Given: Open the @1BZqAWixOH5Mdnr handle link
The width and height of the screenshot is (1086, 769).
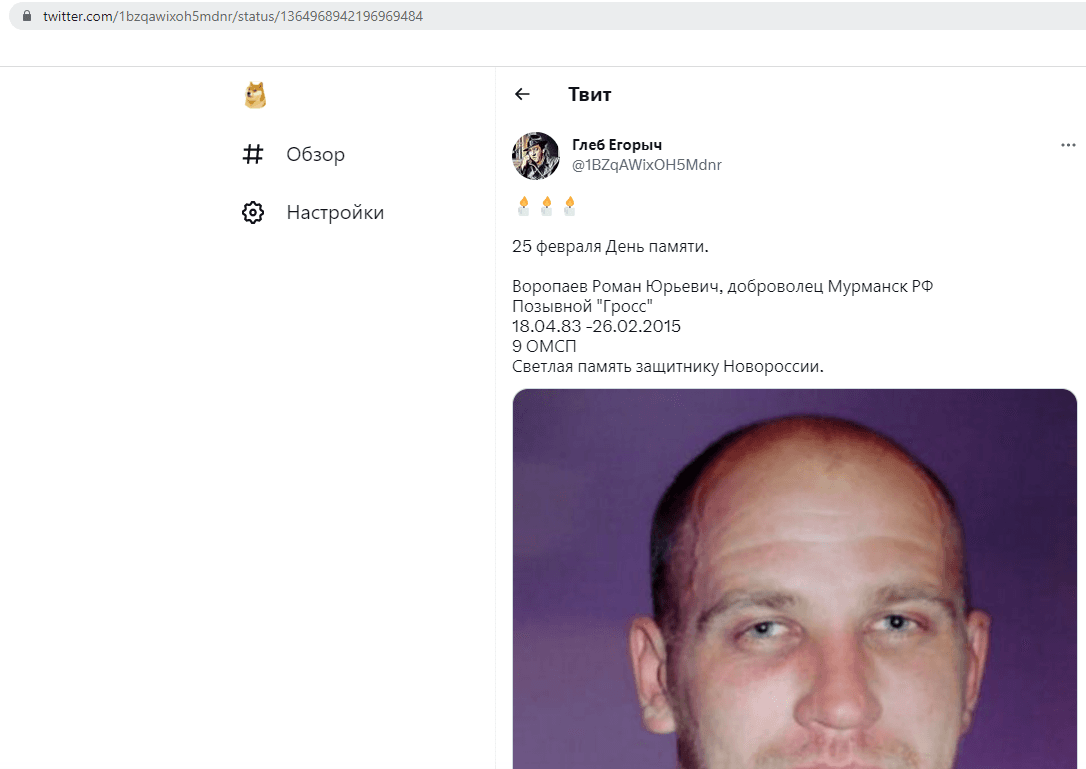Looking at the screenshot, I should pos(646,165).
